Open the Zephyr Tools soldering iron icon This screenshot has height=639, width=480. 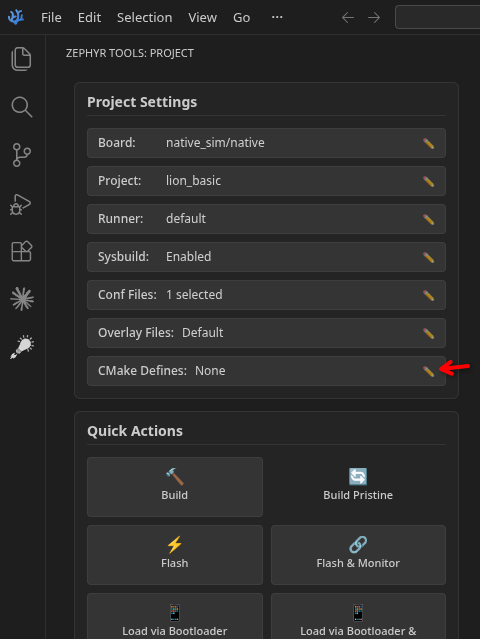point(22,347)
